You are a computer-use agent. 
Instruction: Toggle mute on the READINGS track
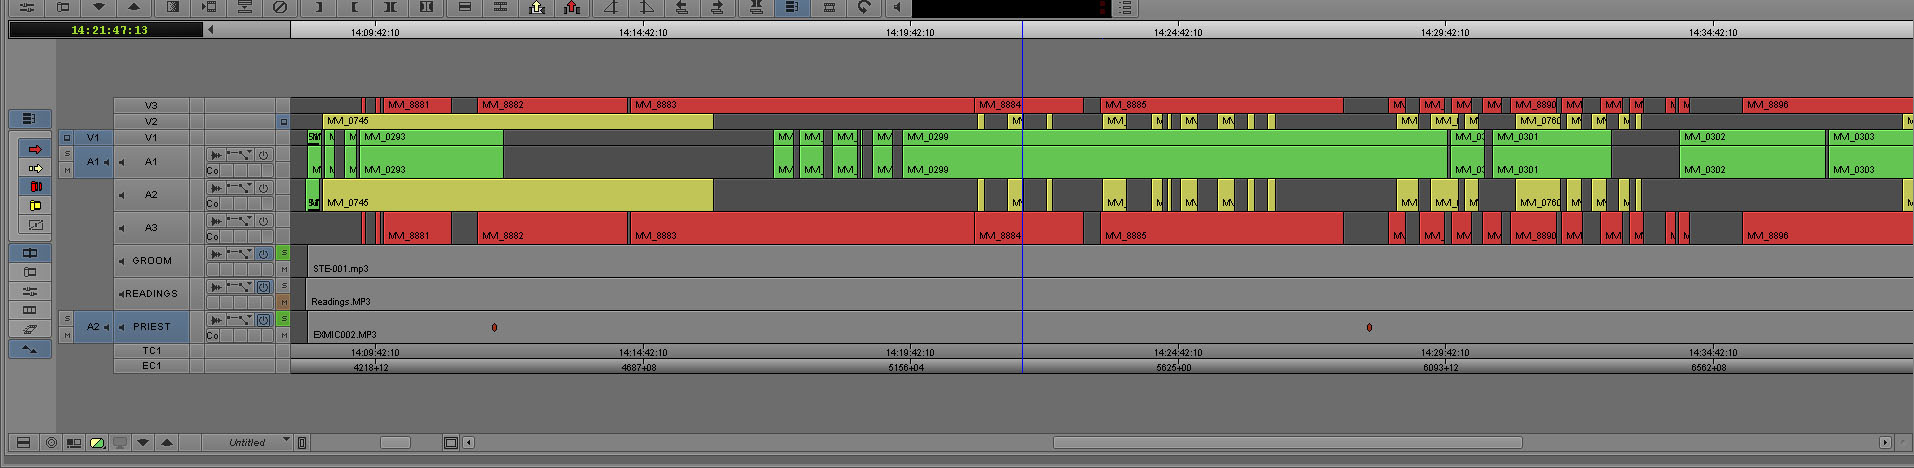tap(284, 302)
